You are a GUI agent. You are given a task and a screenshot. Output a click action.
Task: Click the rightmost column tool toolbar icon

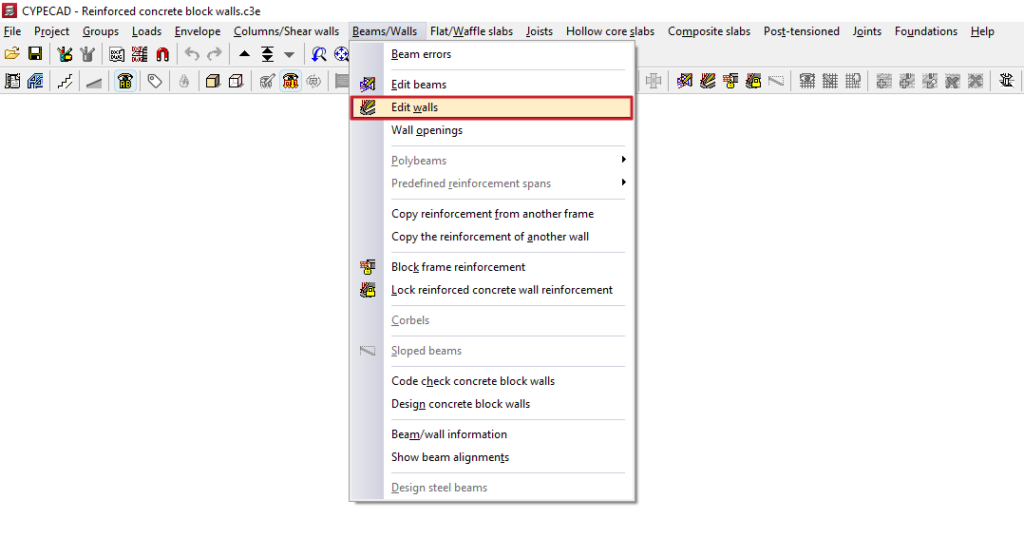(1006, 81)
